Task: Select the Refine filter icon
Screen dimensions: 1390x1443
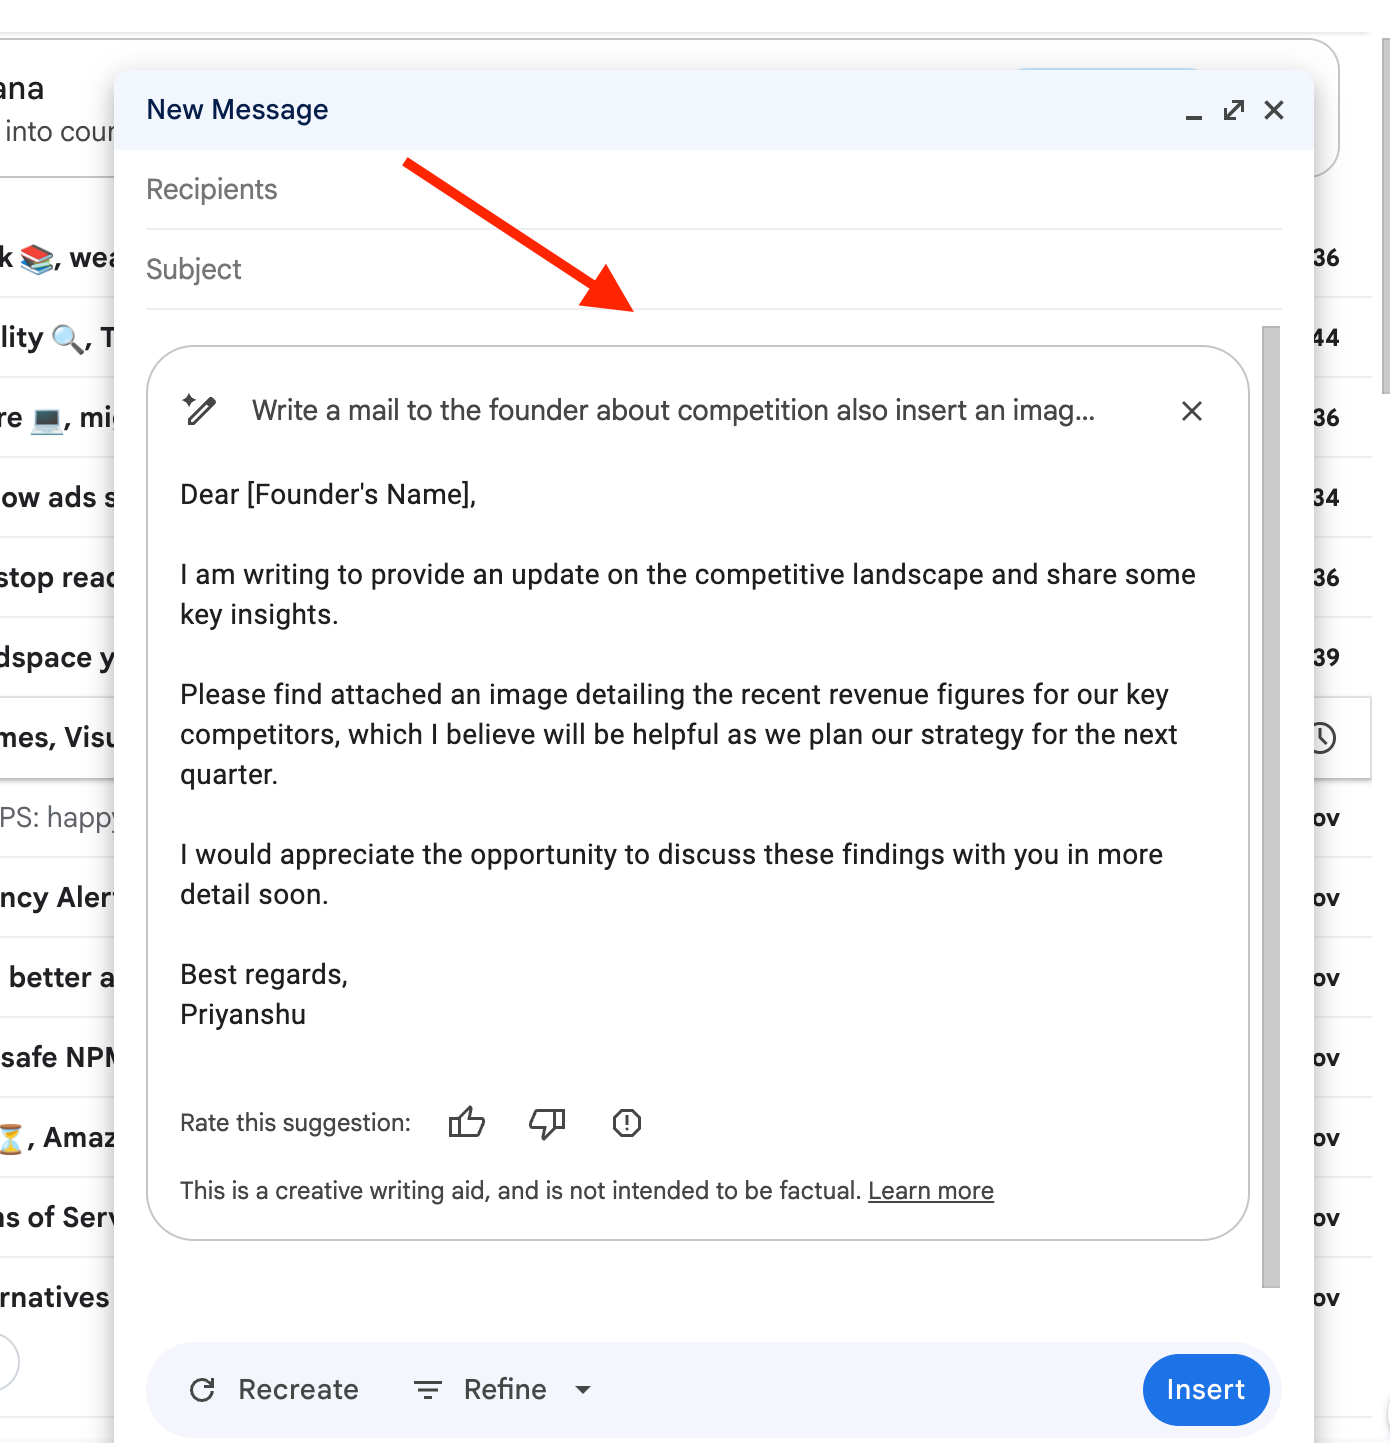Action: click(427, 1389)
